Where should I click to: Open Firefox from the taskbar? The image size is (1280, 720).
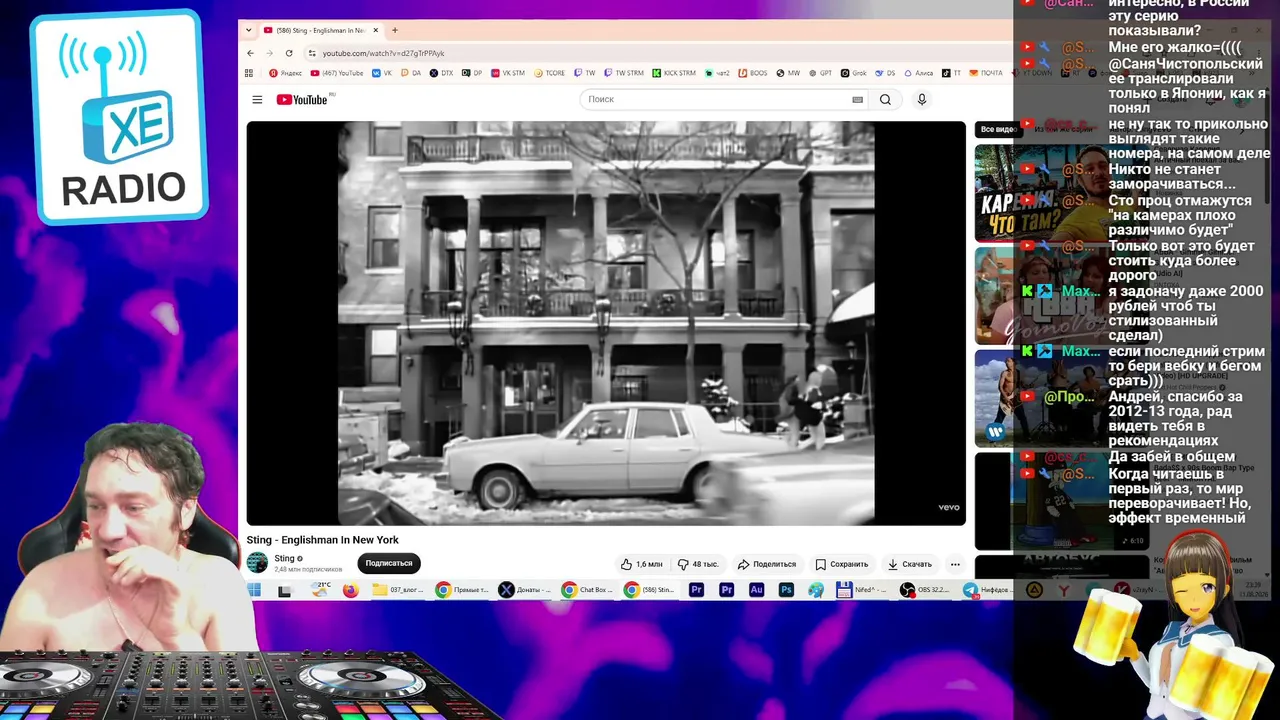pos(350,590)
